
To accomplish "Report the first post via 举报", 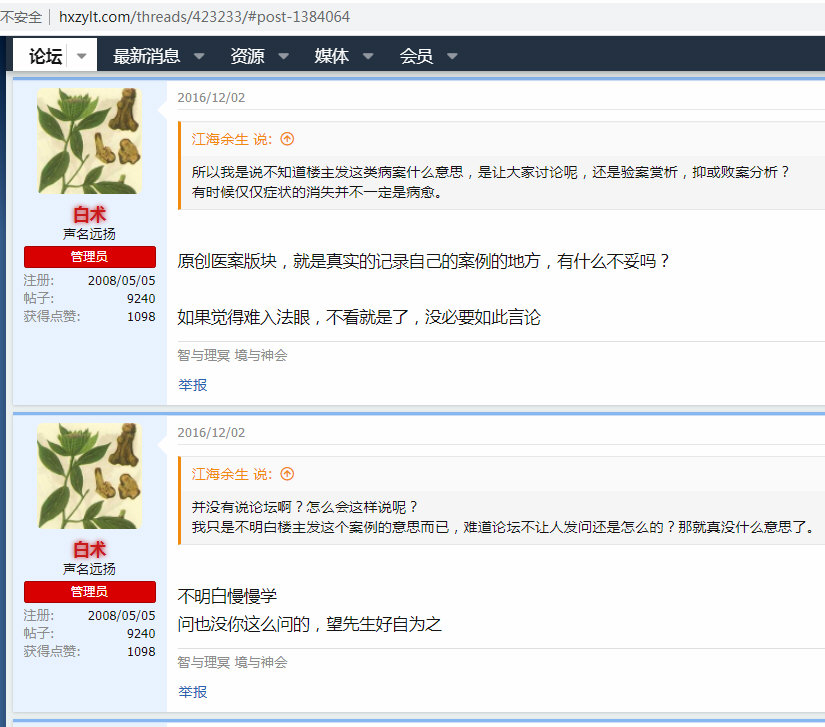I will pos(192,385).
